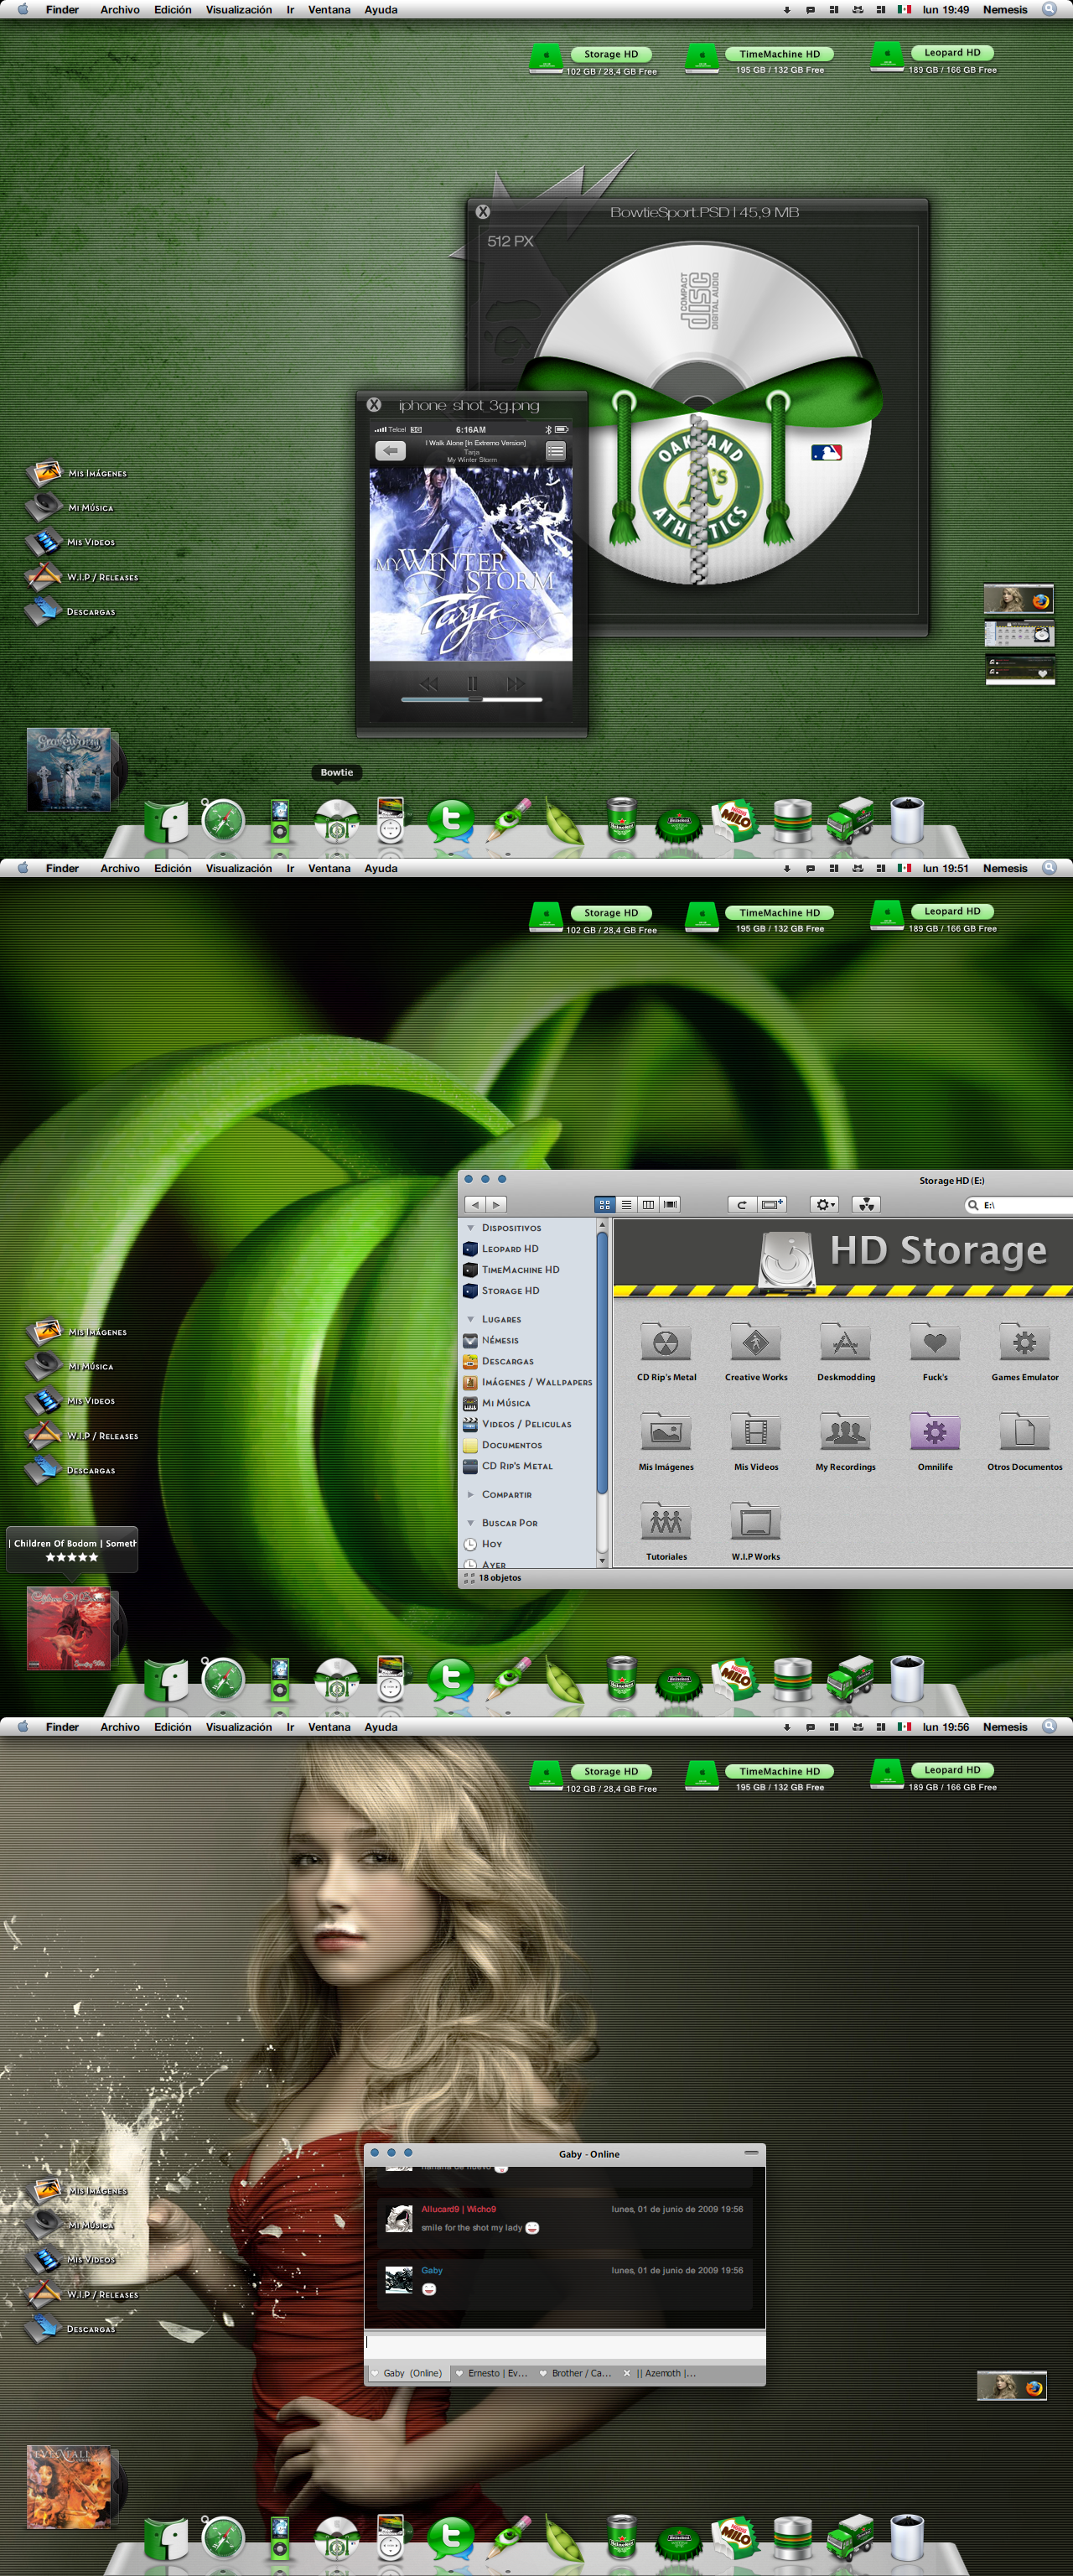Viewport: 1073px width, 2576px height.
Task: Switch to the || Azemoth chat tab
Action: 659,2373
